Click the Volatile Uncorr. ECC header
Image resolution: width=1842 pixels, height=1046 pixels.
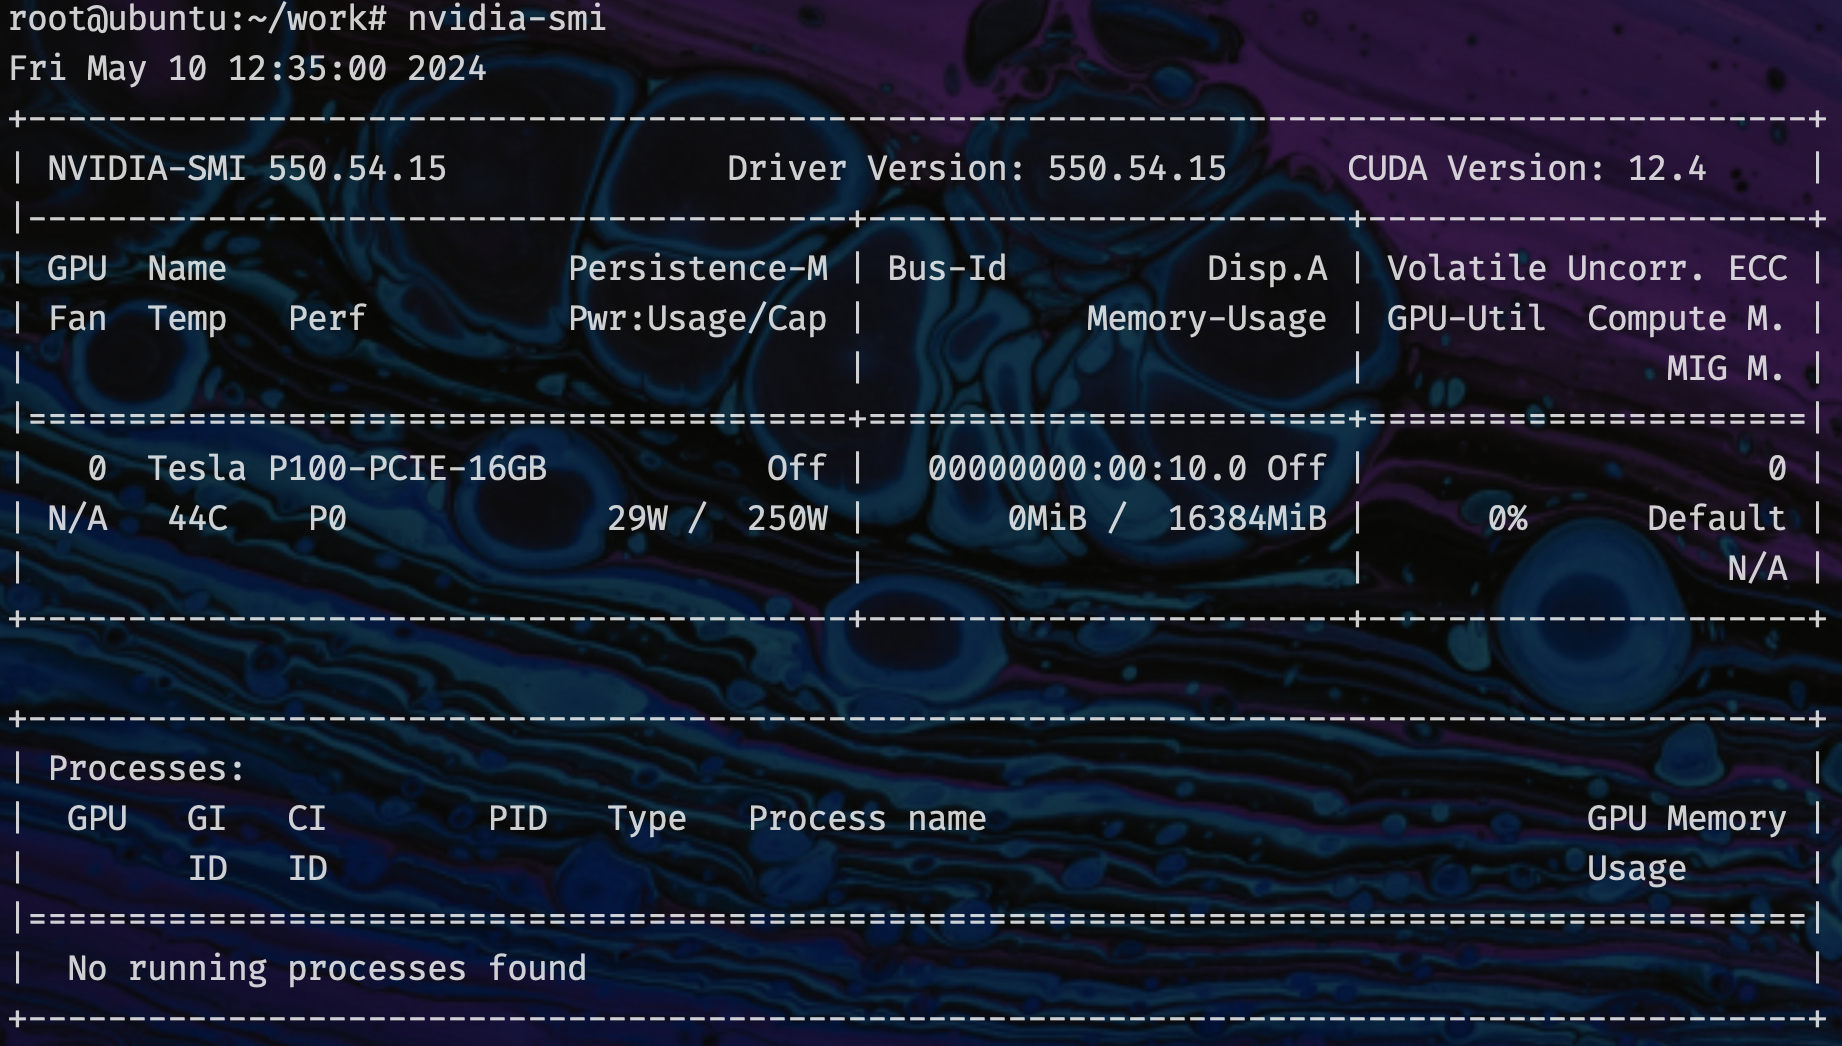(1586, 268)
